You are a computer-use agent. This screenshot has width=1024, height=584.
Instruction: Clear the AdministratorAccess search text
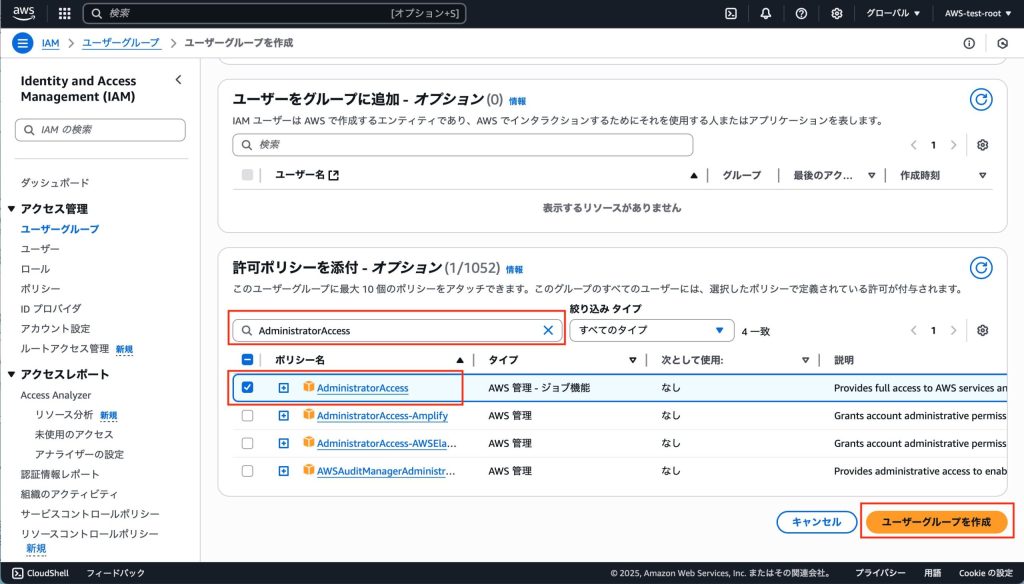point(548,331)
